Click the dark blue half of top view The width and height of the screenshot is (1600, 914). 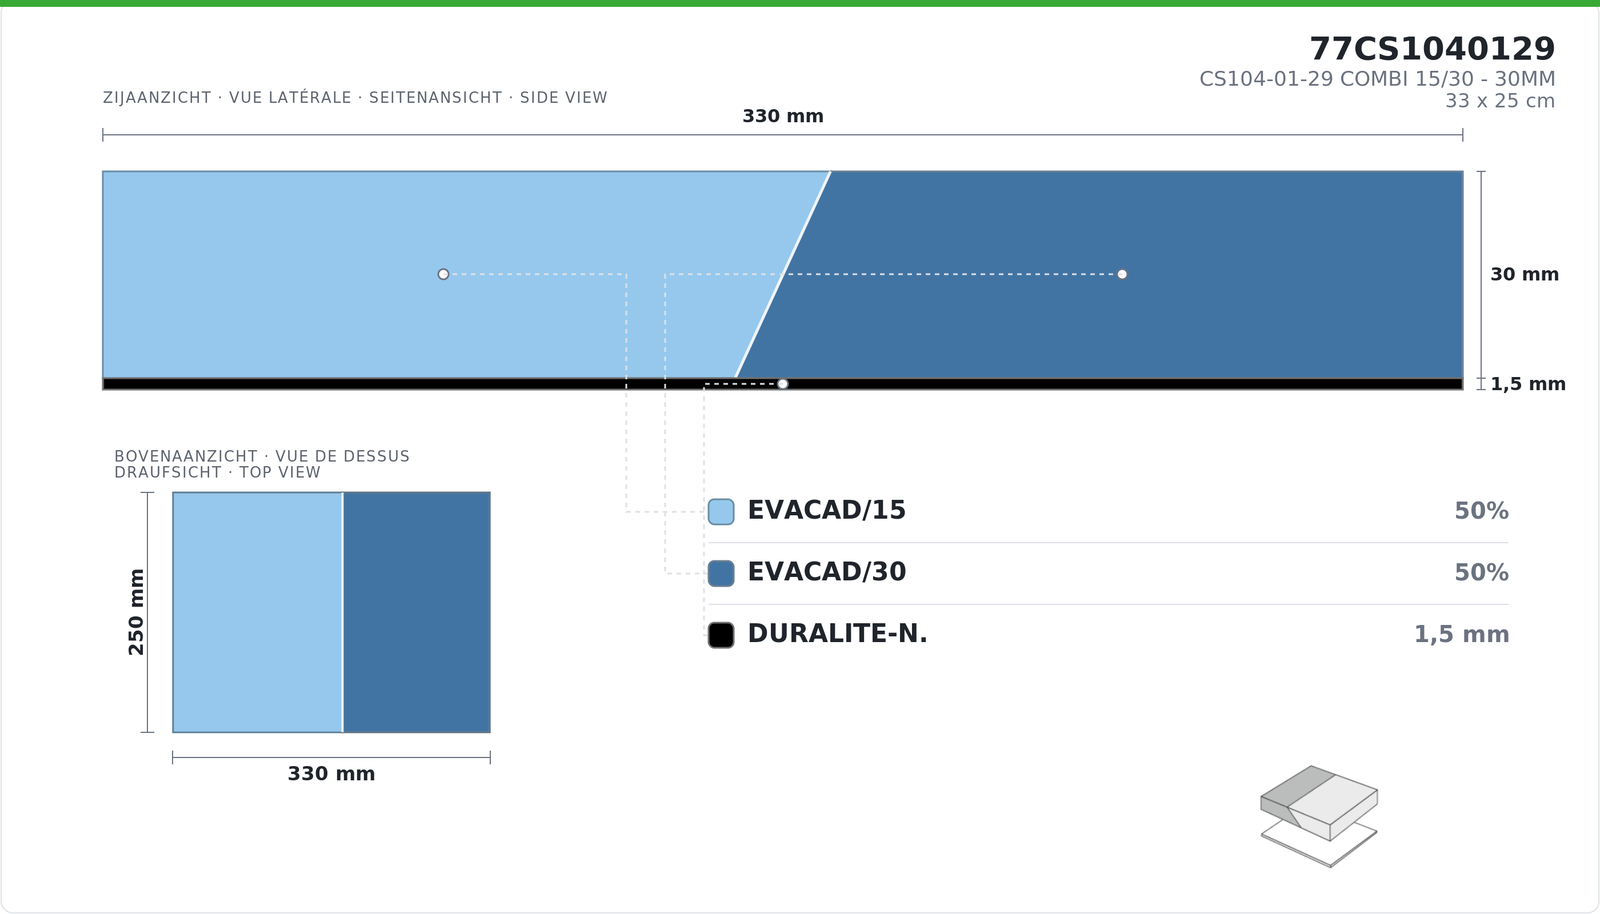(417, 612)
